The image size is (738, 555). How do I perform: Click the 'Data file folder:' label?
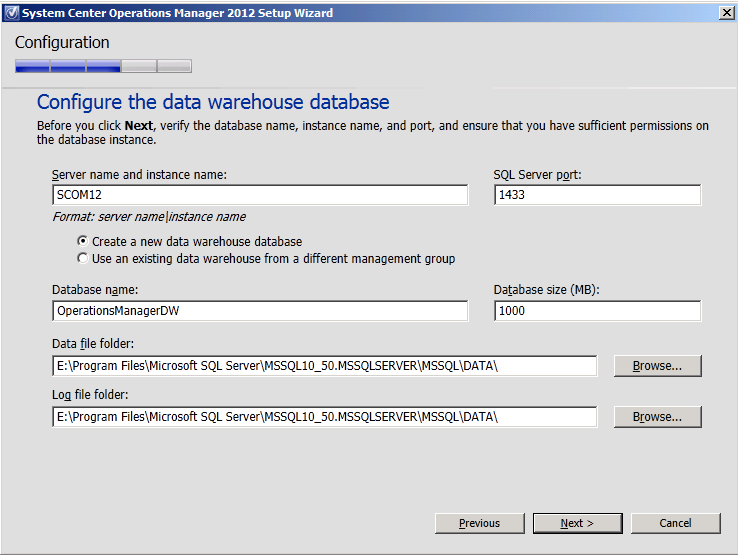(x=93, y=344)
